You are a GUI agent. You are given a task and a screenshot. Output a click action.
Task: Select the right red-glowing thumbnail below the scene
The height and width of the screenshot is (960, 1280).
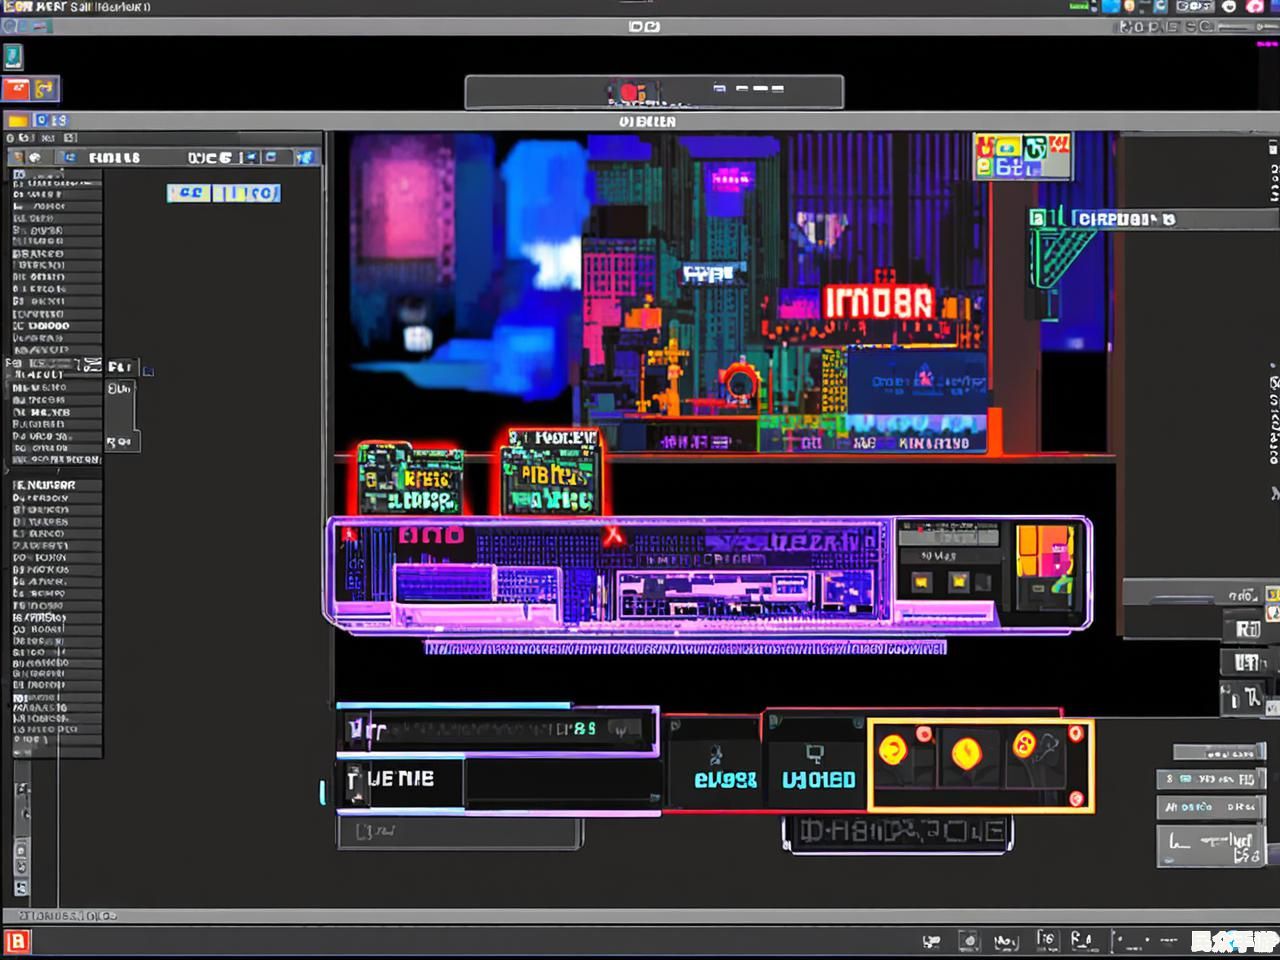[551, 471]
